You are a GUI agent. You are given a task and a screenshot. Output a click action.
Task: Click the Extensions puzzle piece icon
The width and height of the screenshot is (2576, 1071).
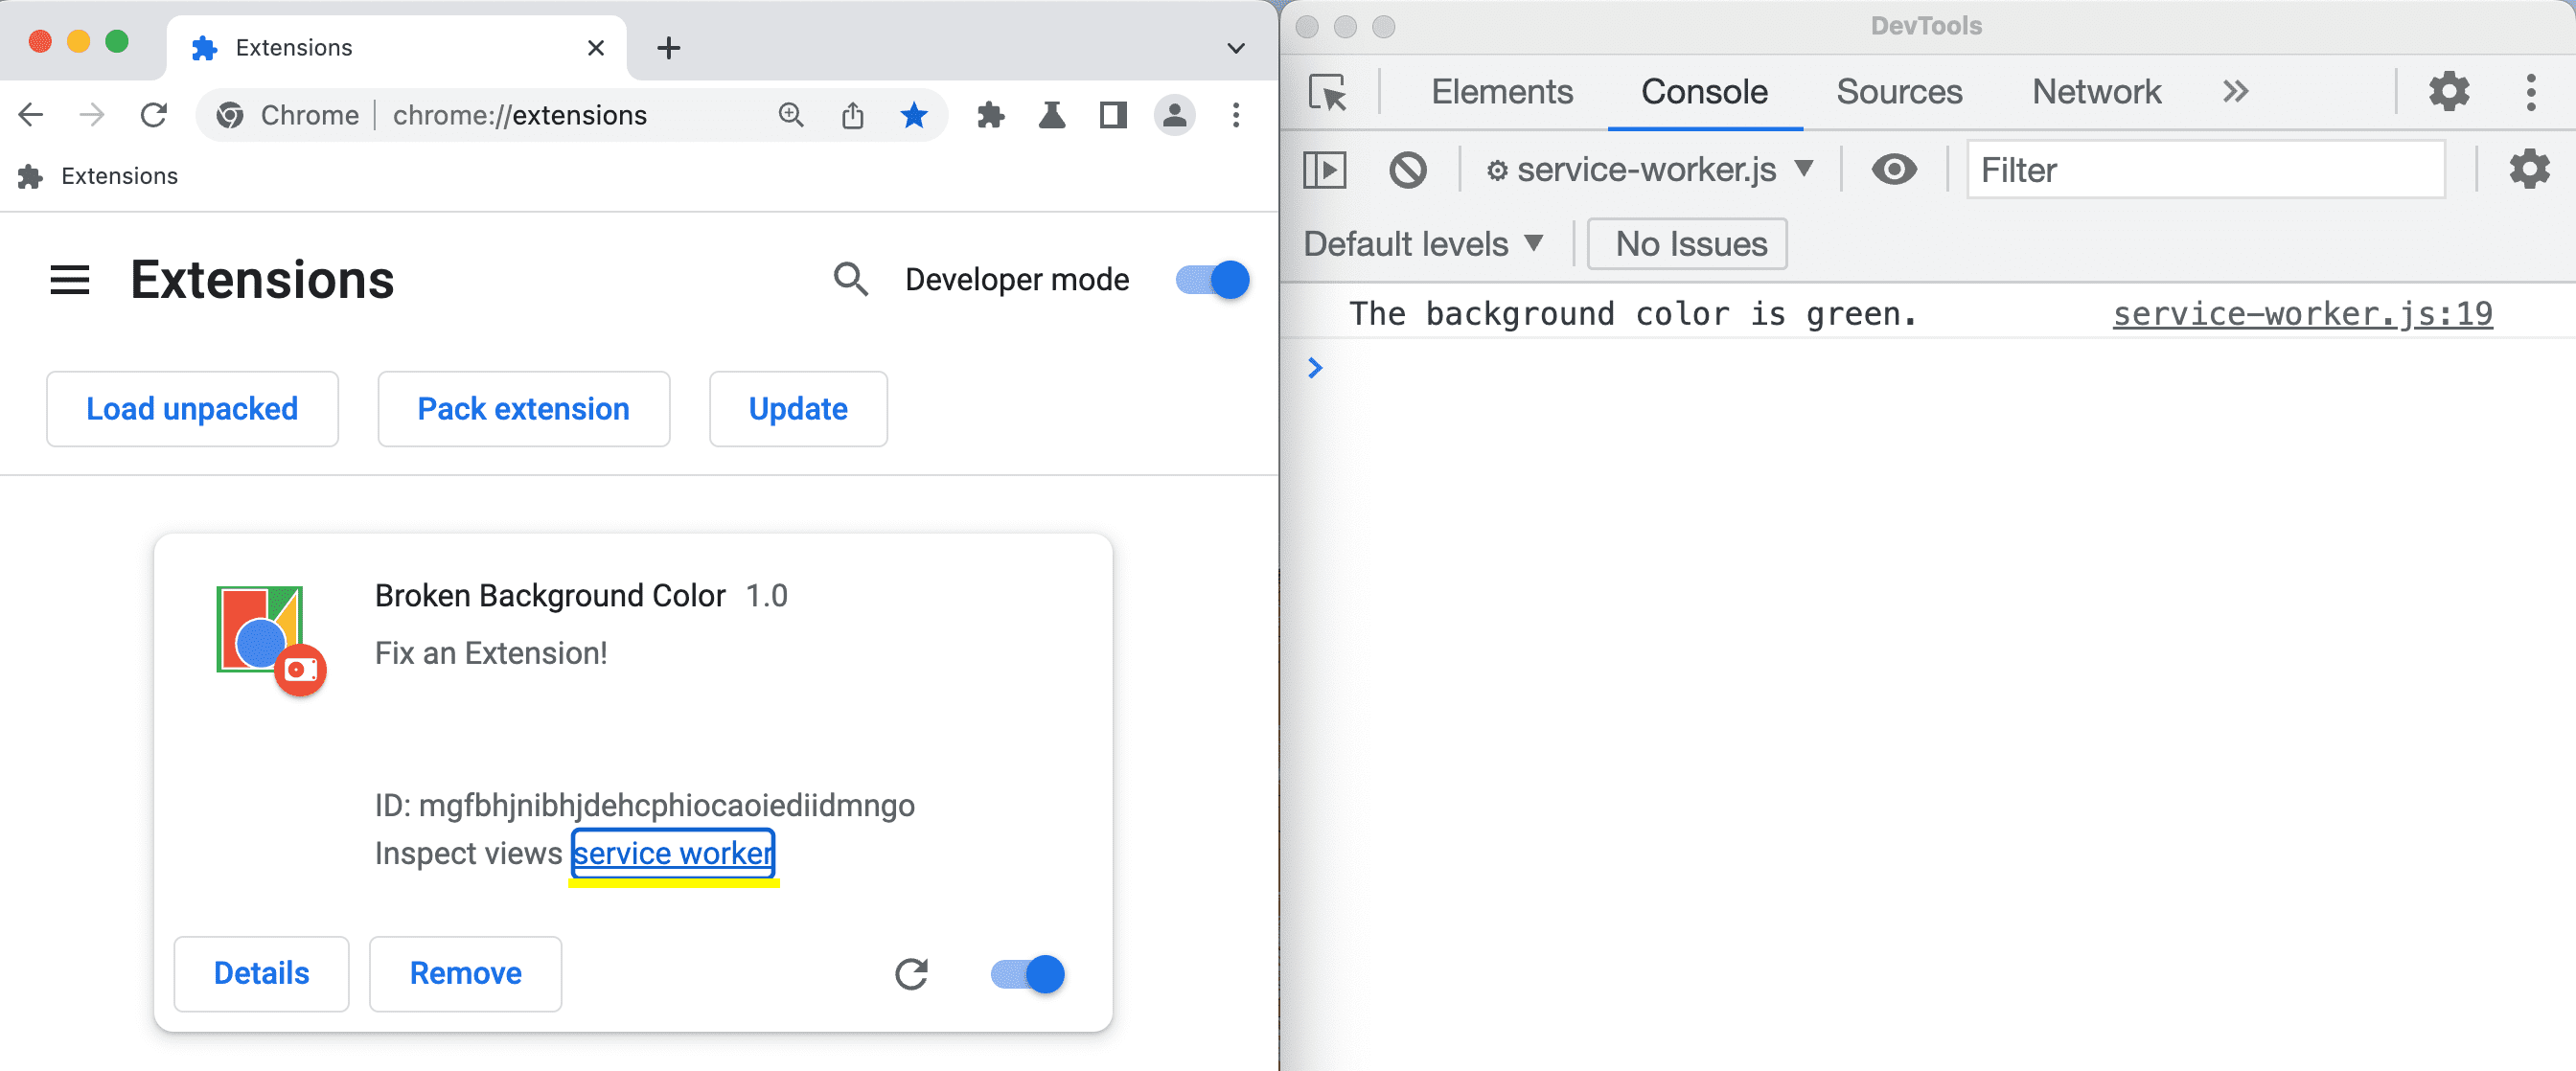991,115
